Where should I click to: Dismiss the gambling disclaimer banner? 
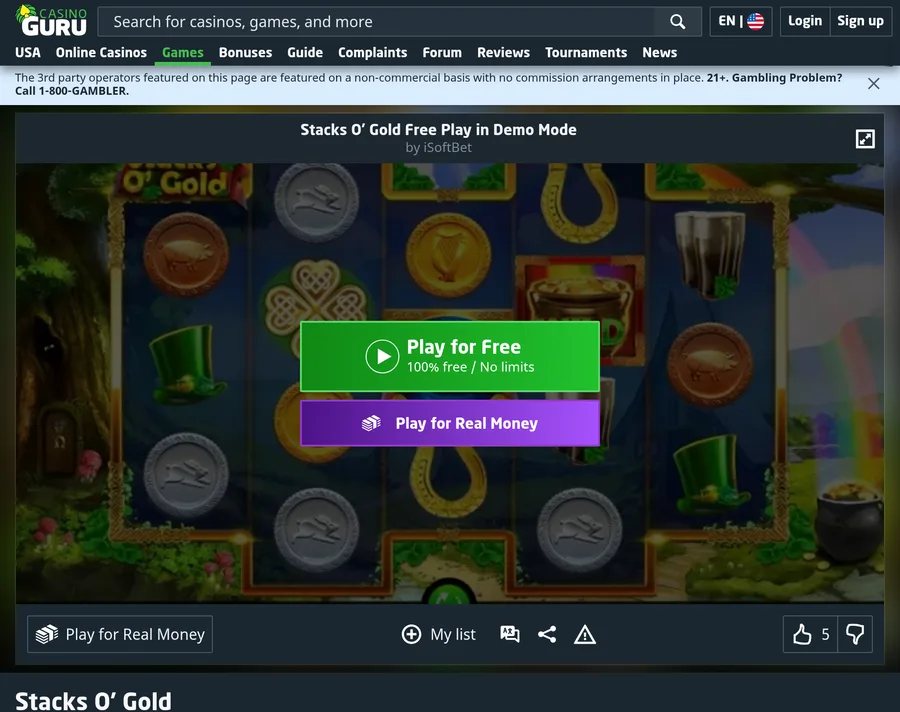click(874, 84)
